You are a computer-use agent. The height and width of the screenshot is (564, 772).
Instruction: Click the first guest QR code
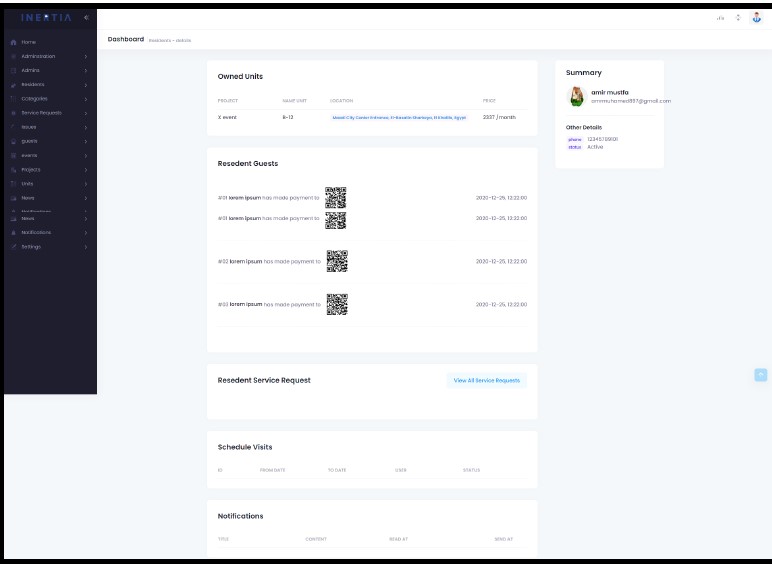tap(336, 197)
